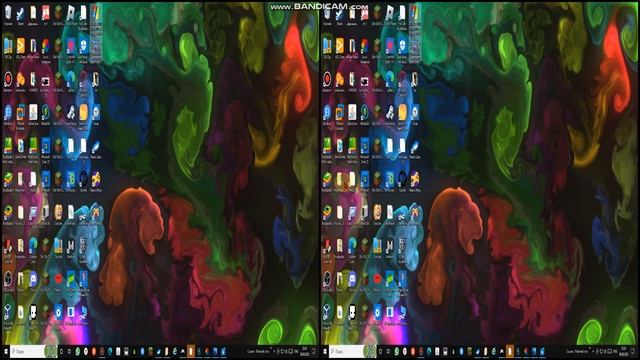The image size is (640, 360).
Task: Open notification center on left taskbar copy
Action: click(313, 351)
